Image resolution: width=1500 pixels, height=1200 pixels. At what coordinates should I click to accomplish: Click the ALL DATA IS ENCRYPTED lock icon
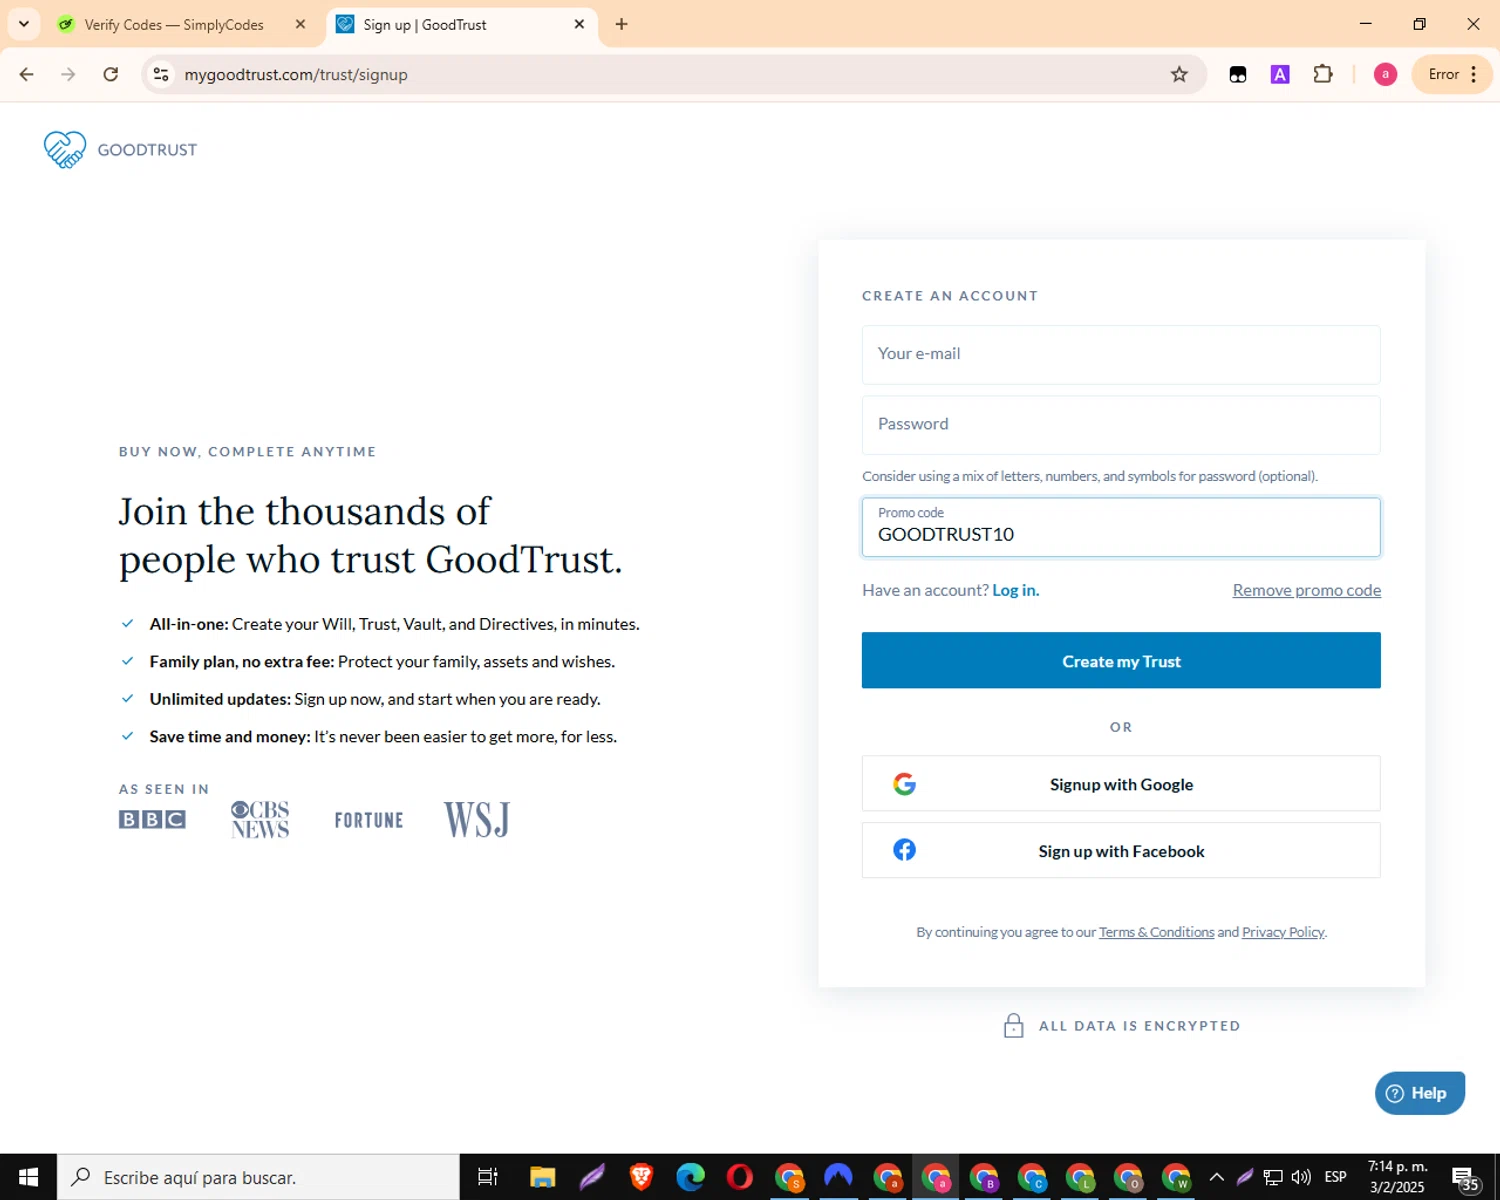1013,1026
